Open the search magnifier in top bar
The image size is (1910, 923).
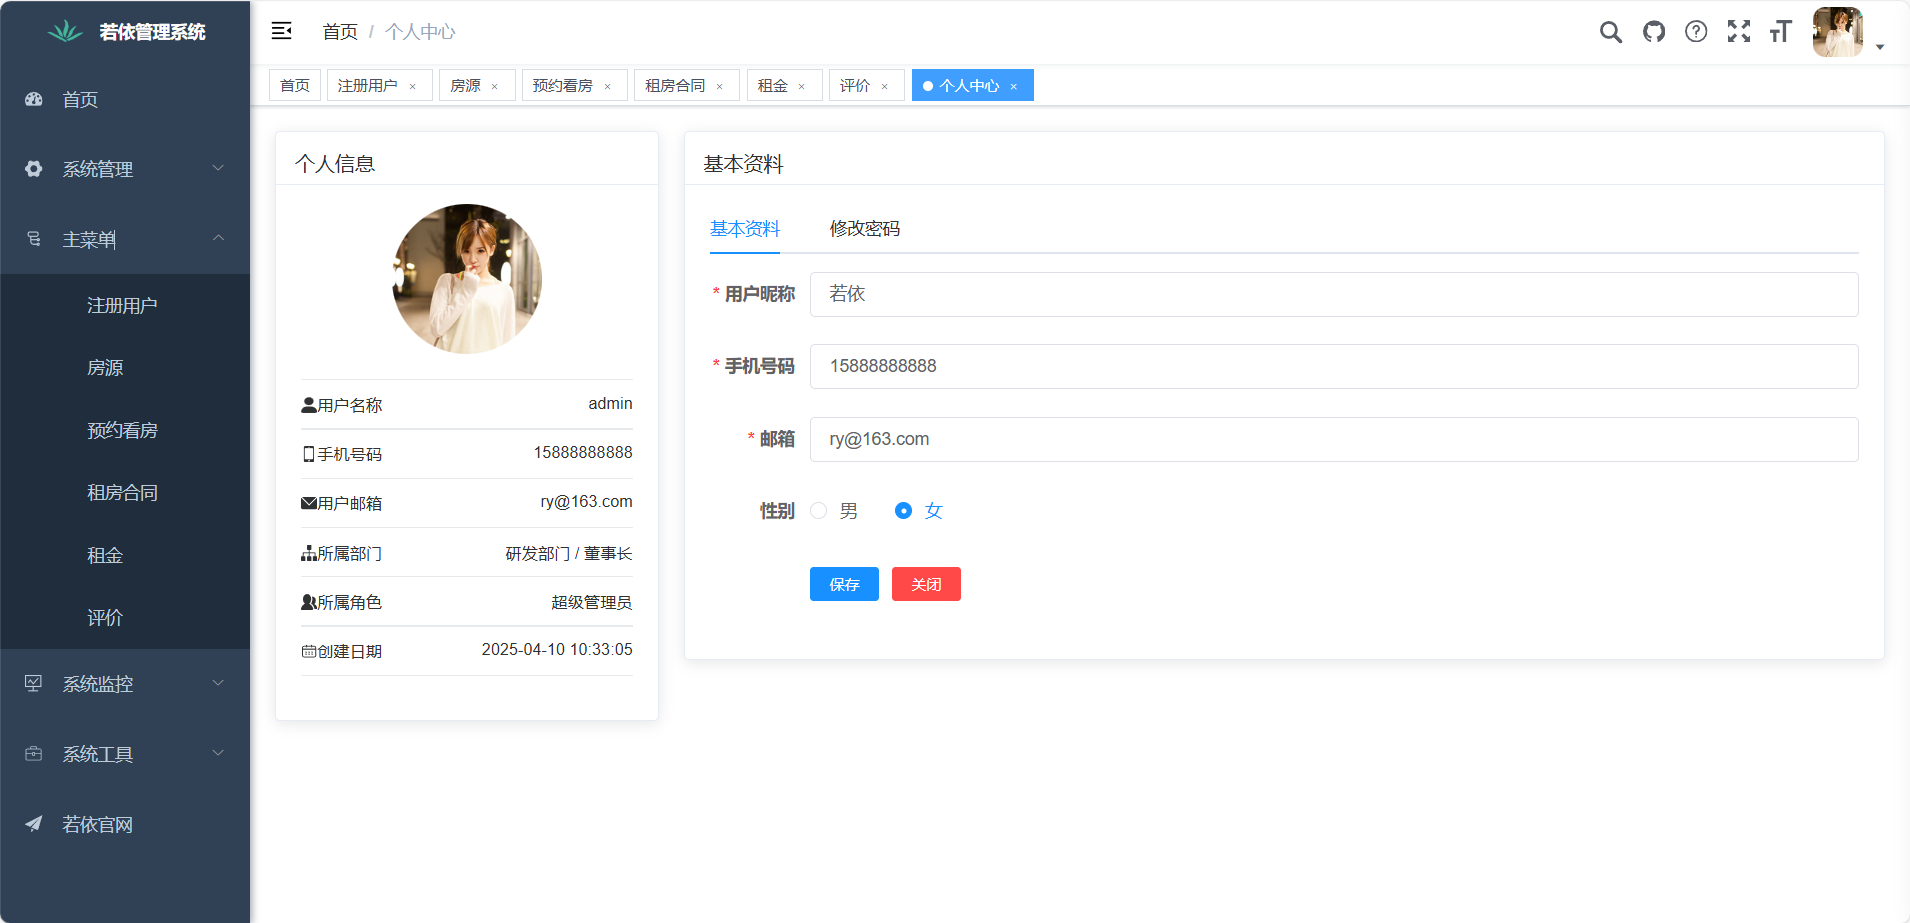pyautogui.click(x=1610, y=32)
